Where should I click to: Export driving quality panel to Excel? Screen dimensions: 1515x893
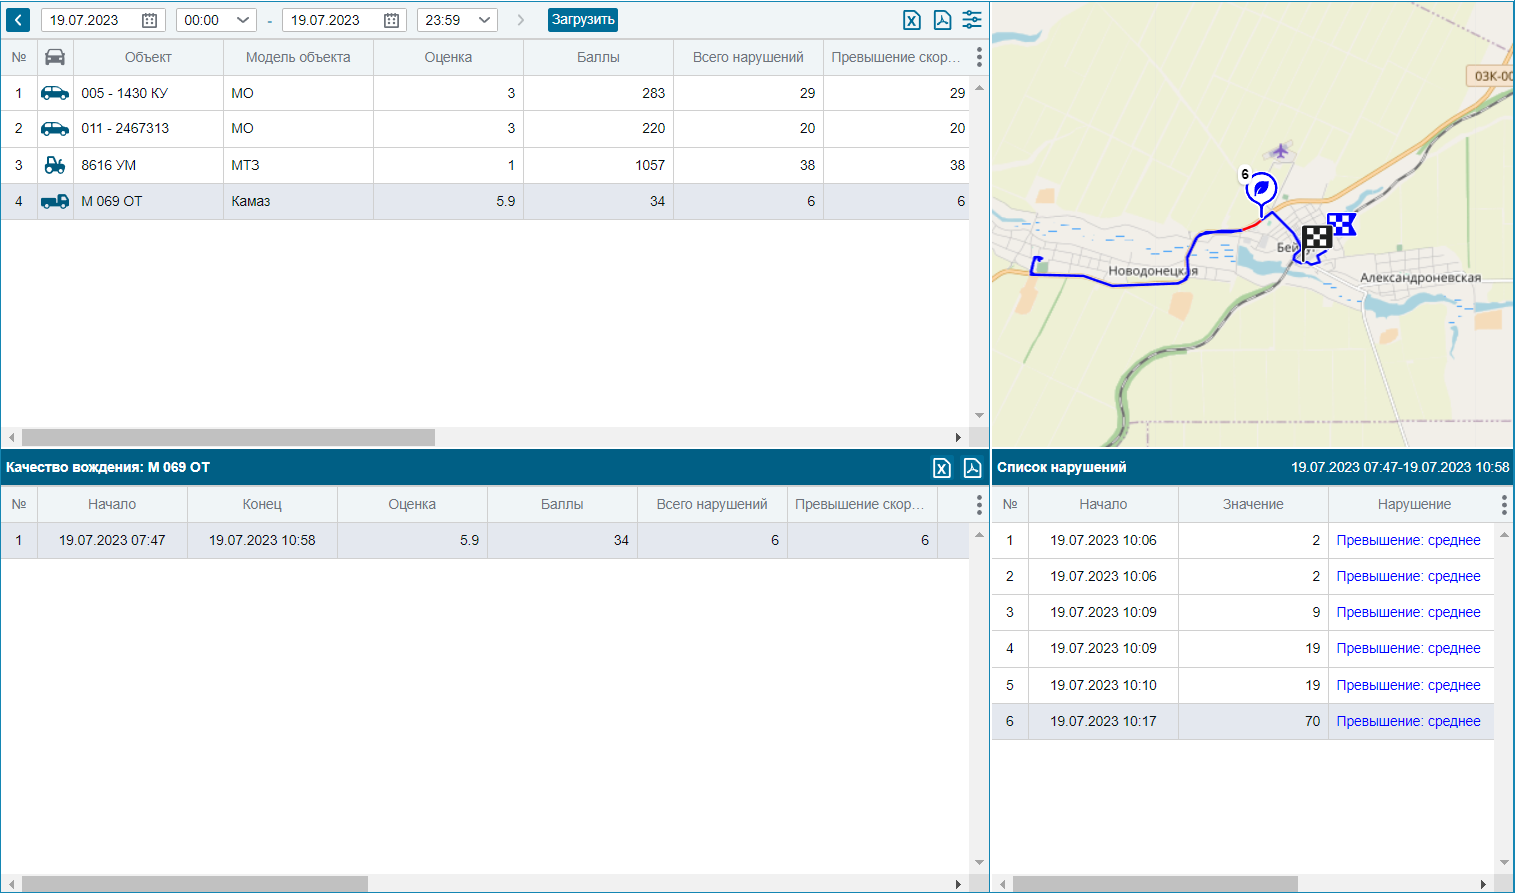point(942,468)
